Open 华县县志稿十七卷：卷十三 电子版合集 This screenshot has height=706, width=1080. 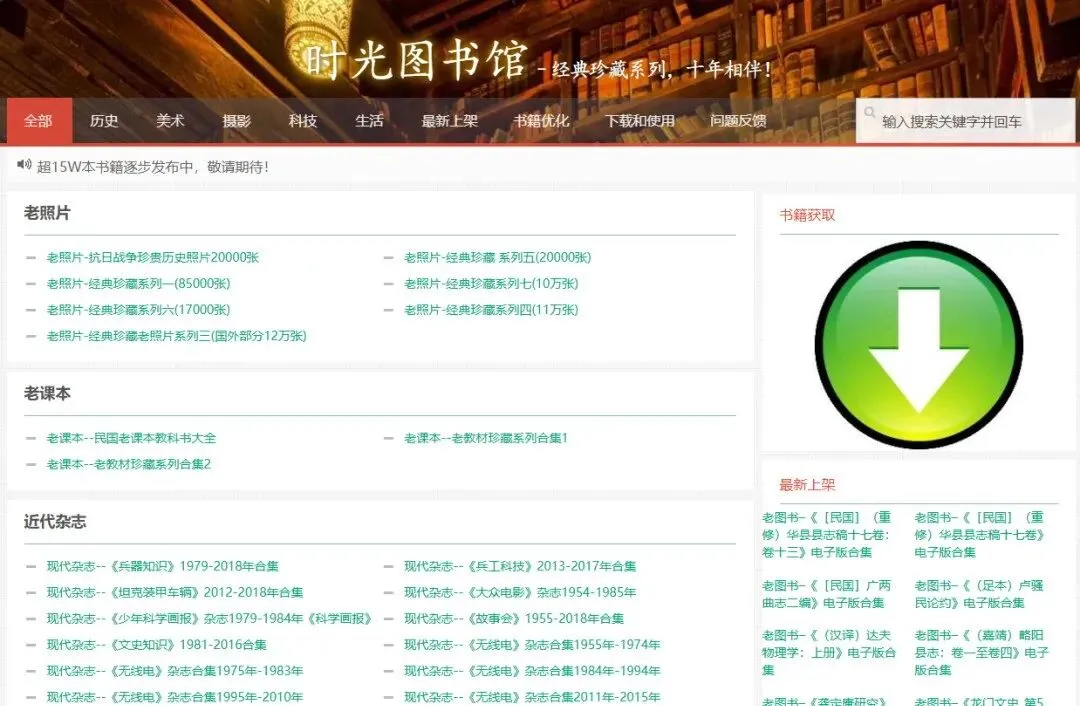[827, 534]
